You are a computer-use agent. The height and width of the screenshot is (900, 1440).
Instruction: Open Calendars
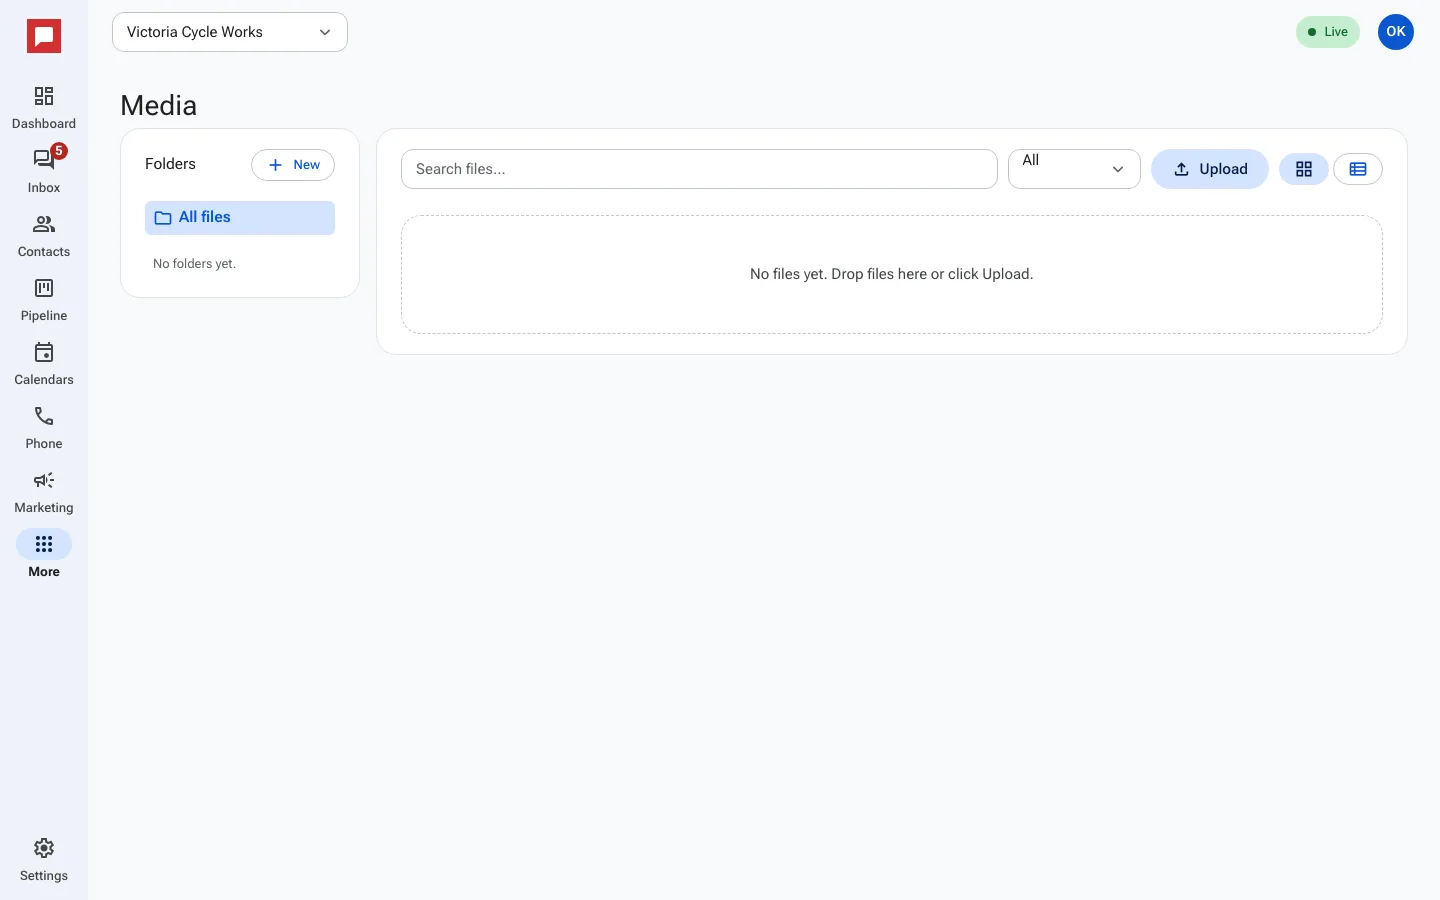click(x=44, y=364)
